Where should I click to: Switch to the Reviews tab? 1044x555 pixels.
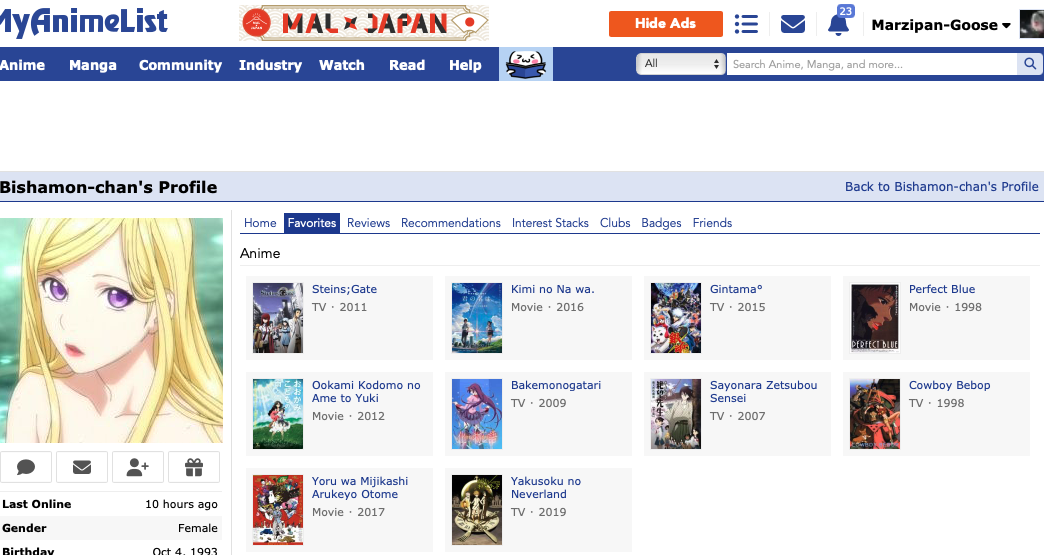[x=368, y=223]
